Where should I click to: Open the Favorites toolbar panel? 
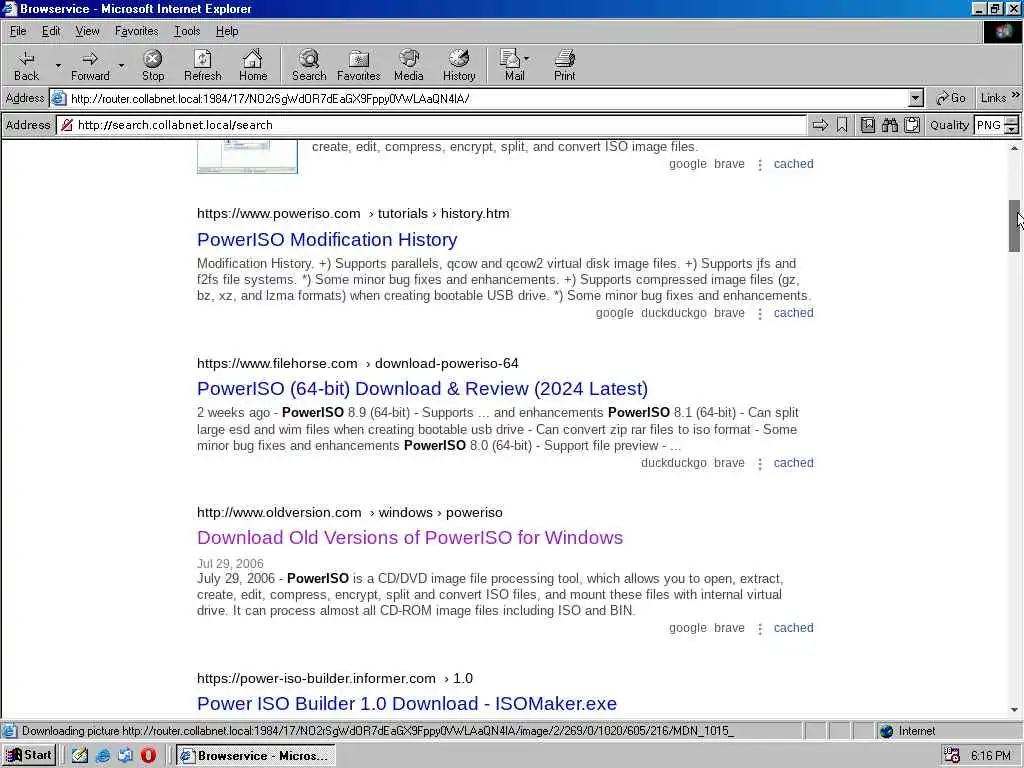click(359, 65)
